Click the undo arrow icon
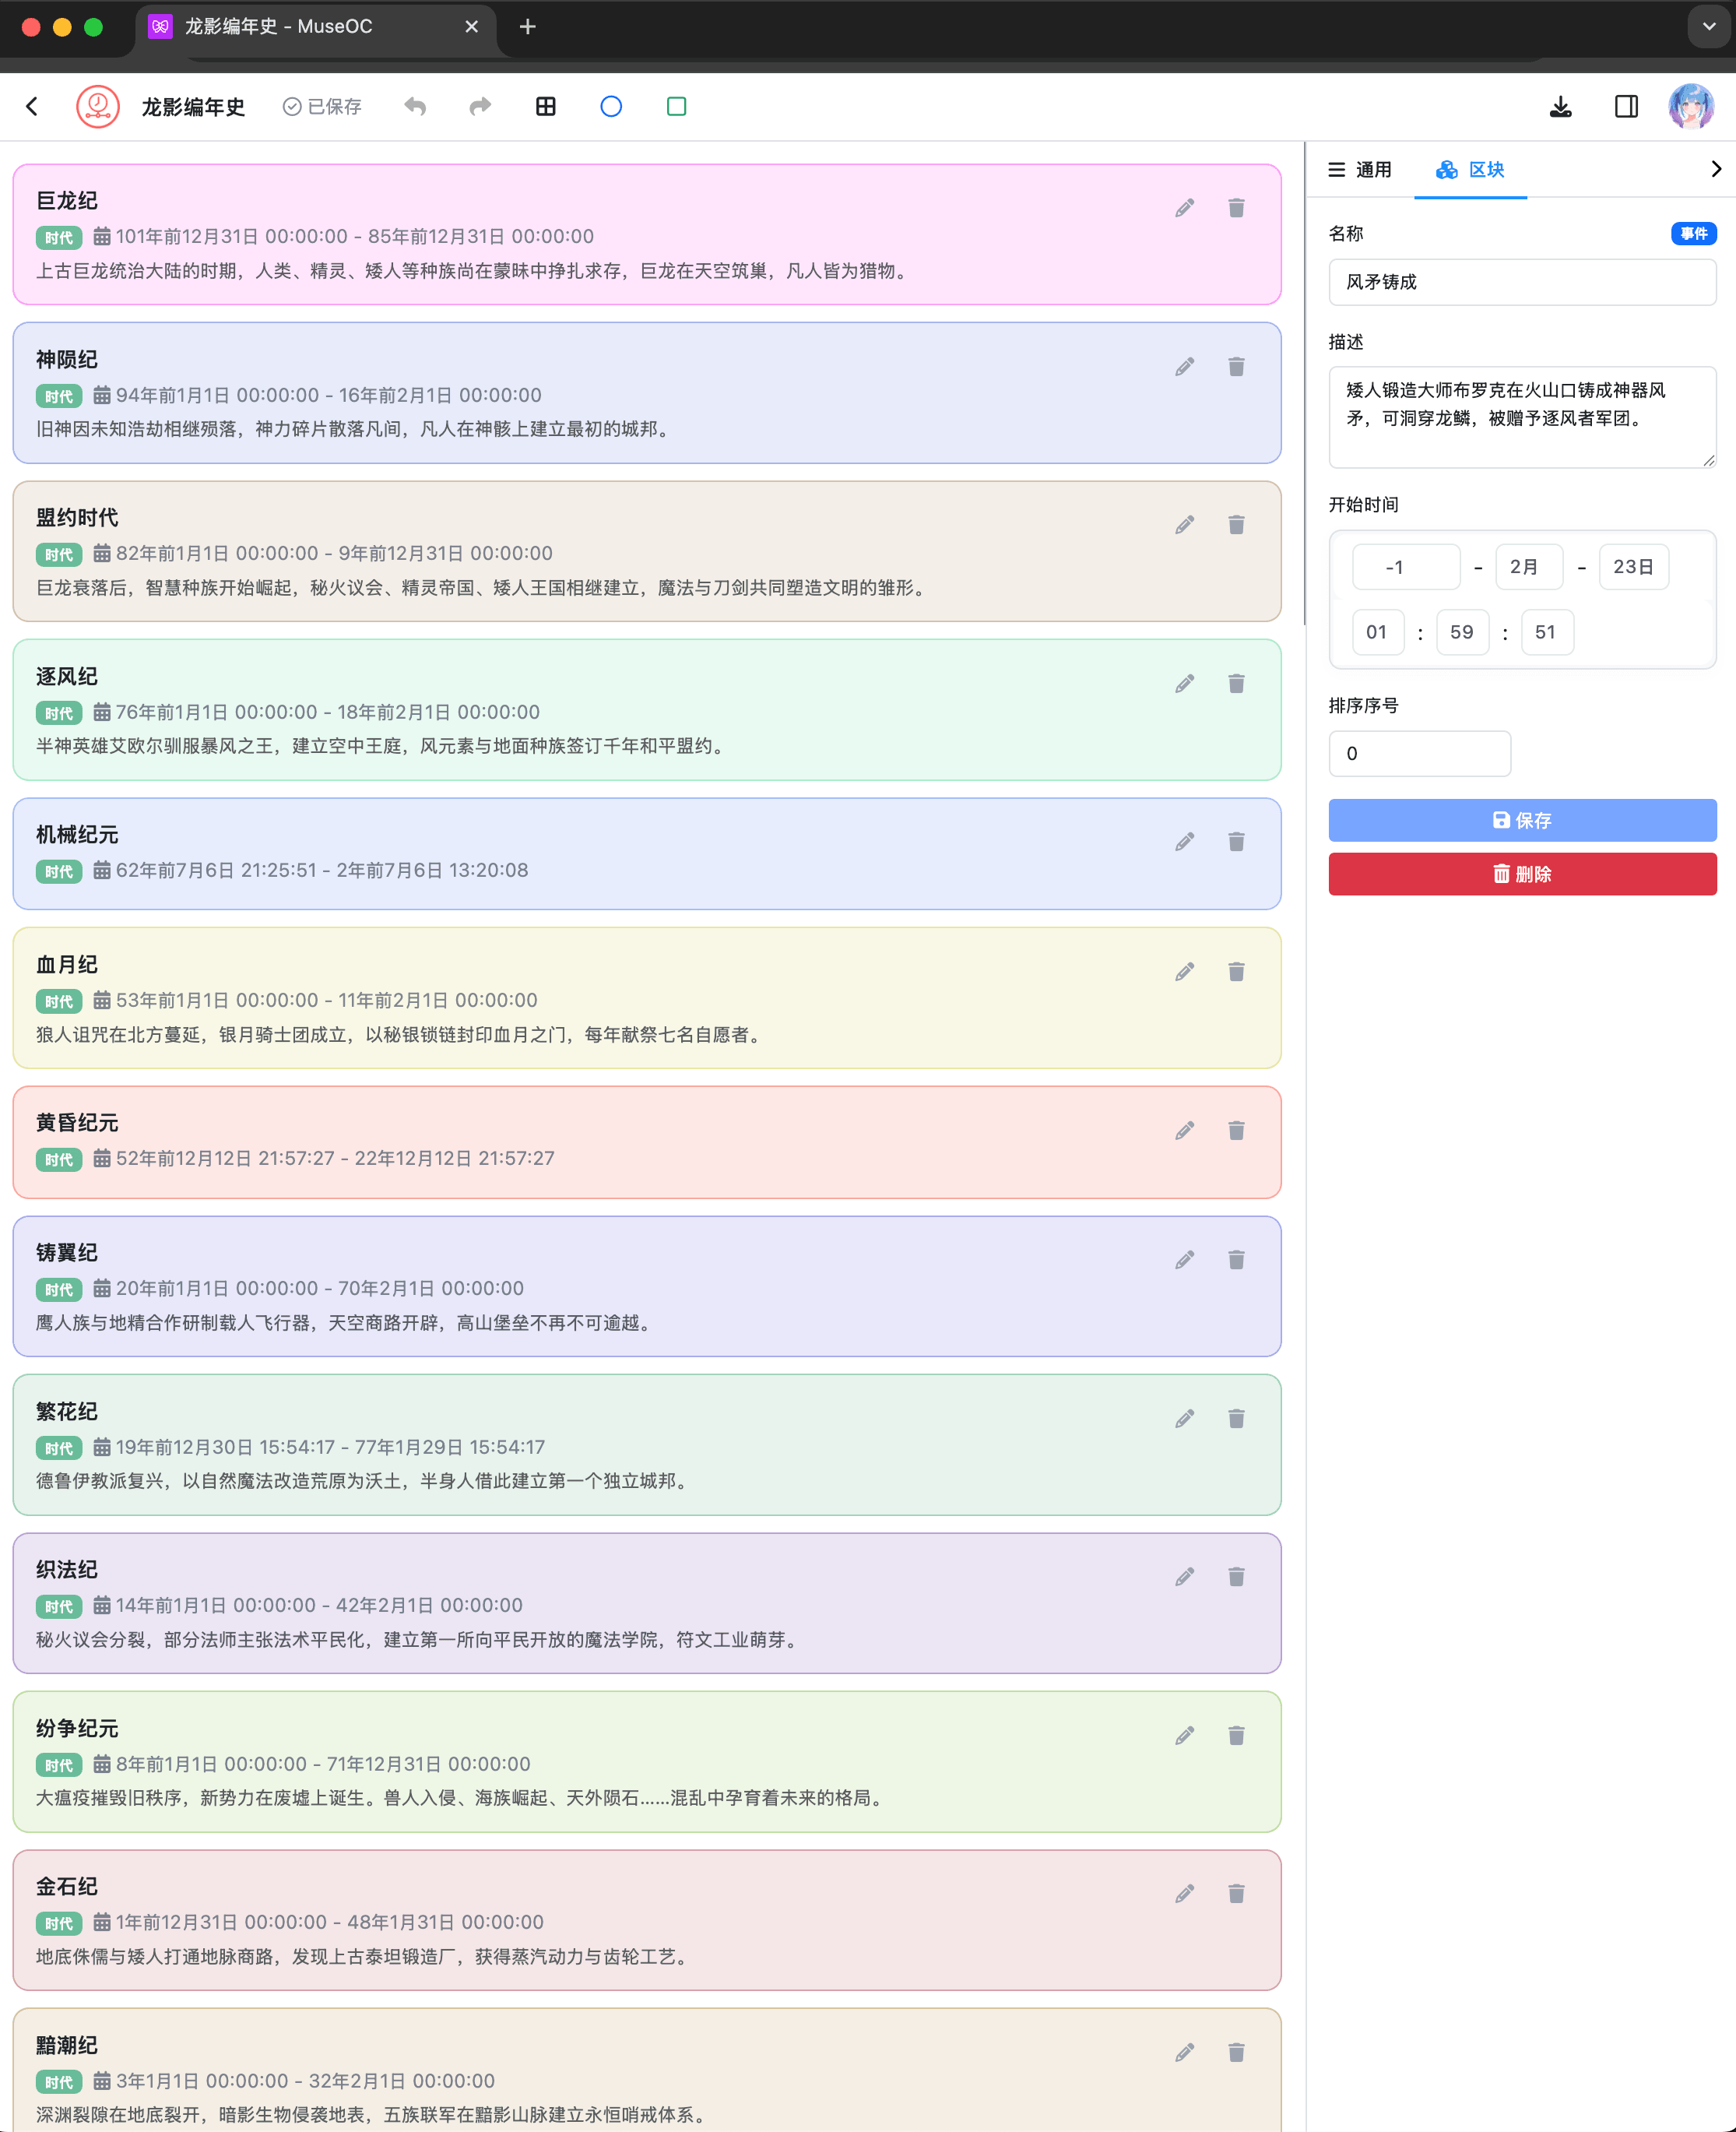 tap(415, 106)
